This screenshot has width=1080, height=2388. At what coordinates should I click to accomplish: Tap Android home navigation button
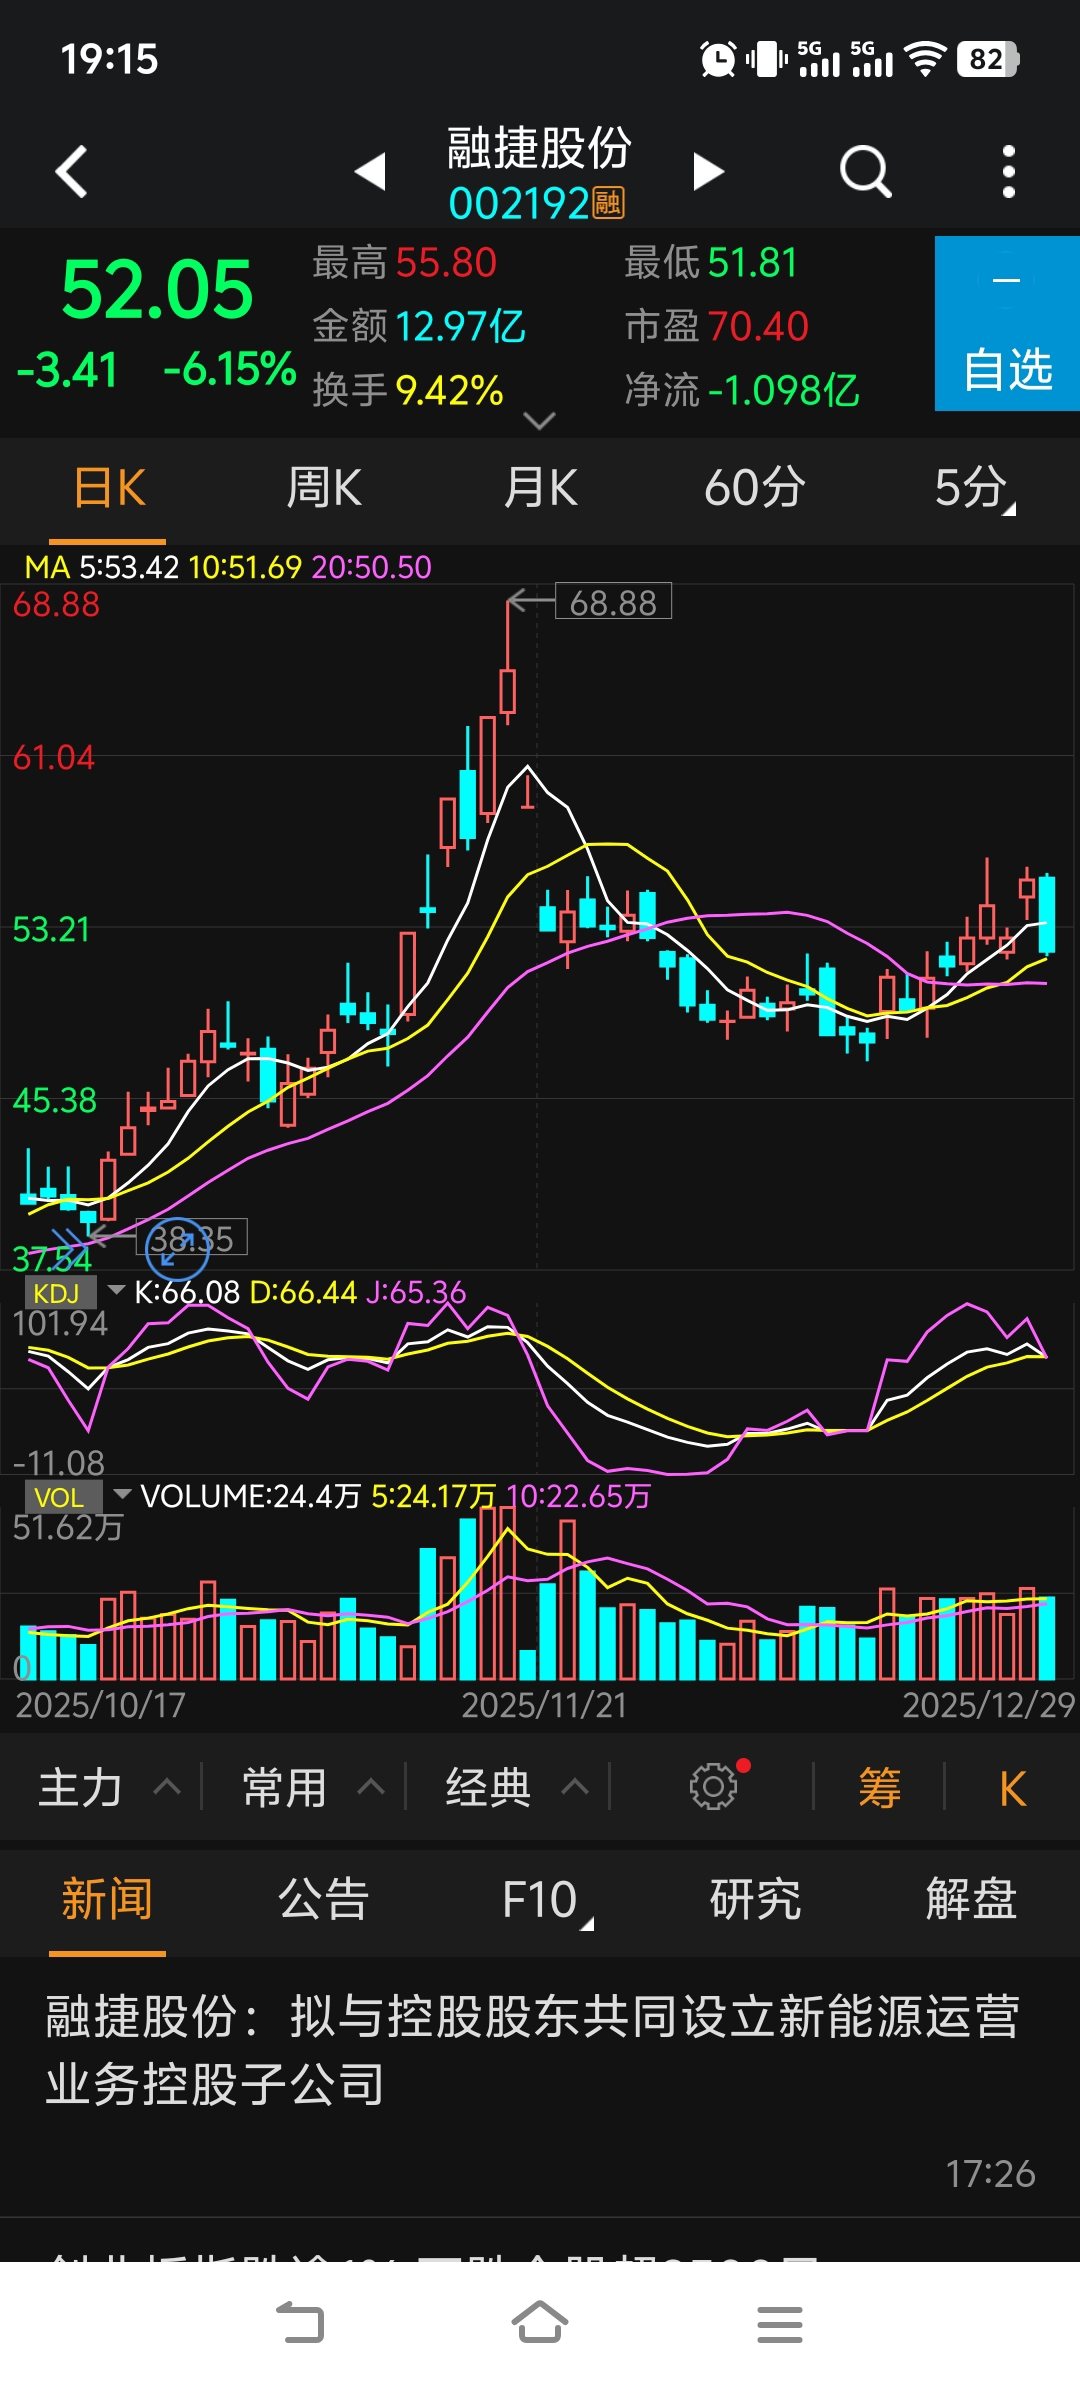540,2323
